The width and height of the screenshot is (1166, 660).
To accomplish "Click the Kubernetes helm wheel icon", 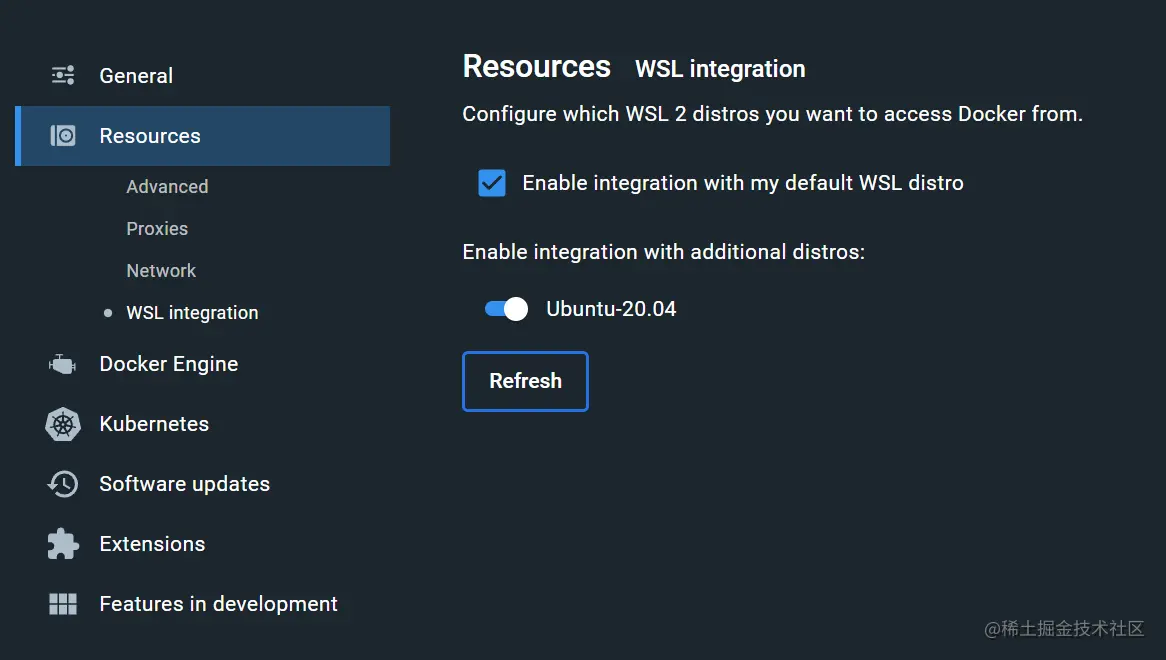I will click(x=63, y=424).
